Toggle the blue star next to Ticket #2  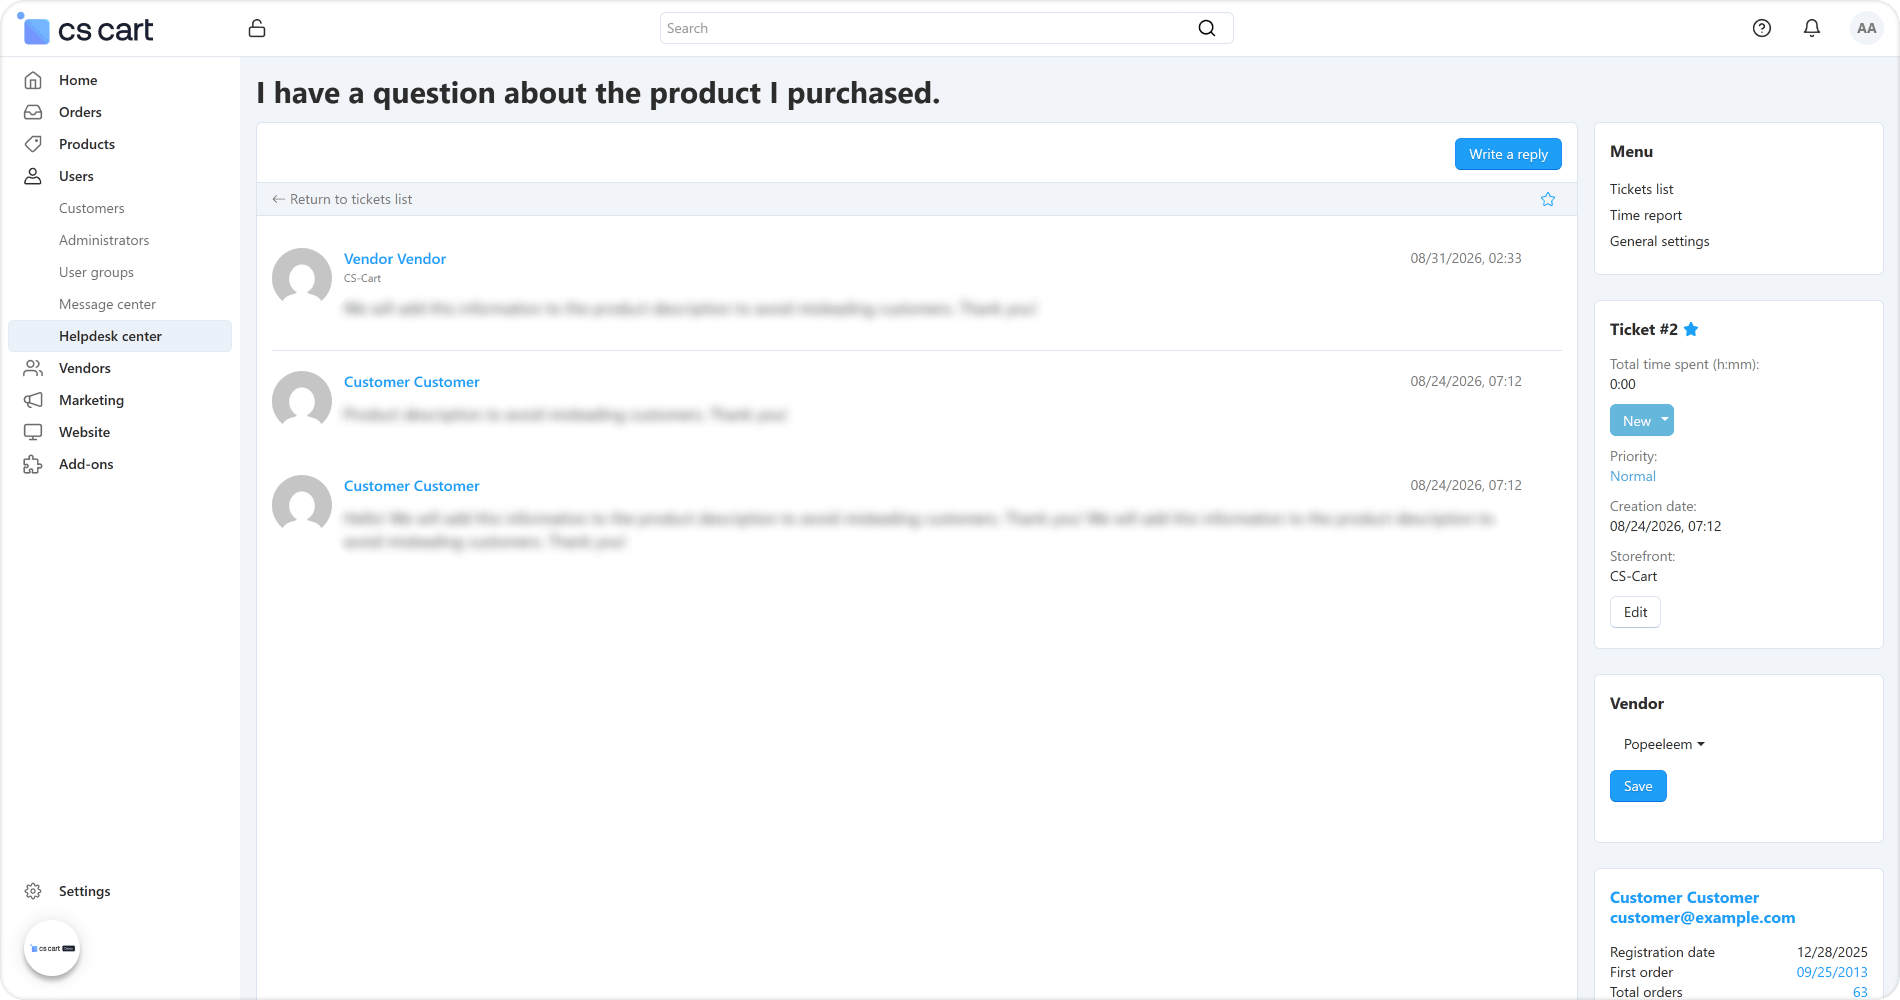tap(1691, 329)
